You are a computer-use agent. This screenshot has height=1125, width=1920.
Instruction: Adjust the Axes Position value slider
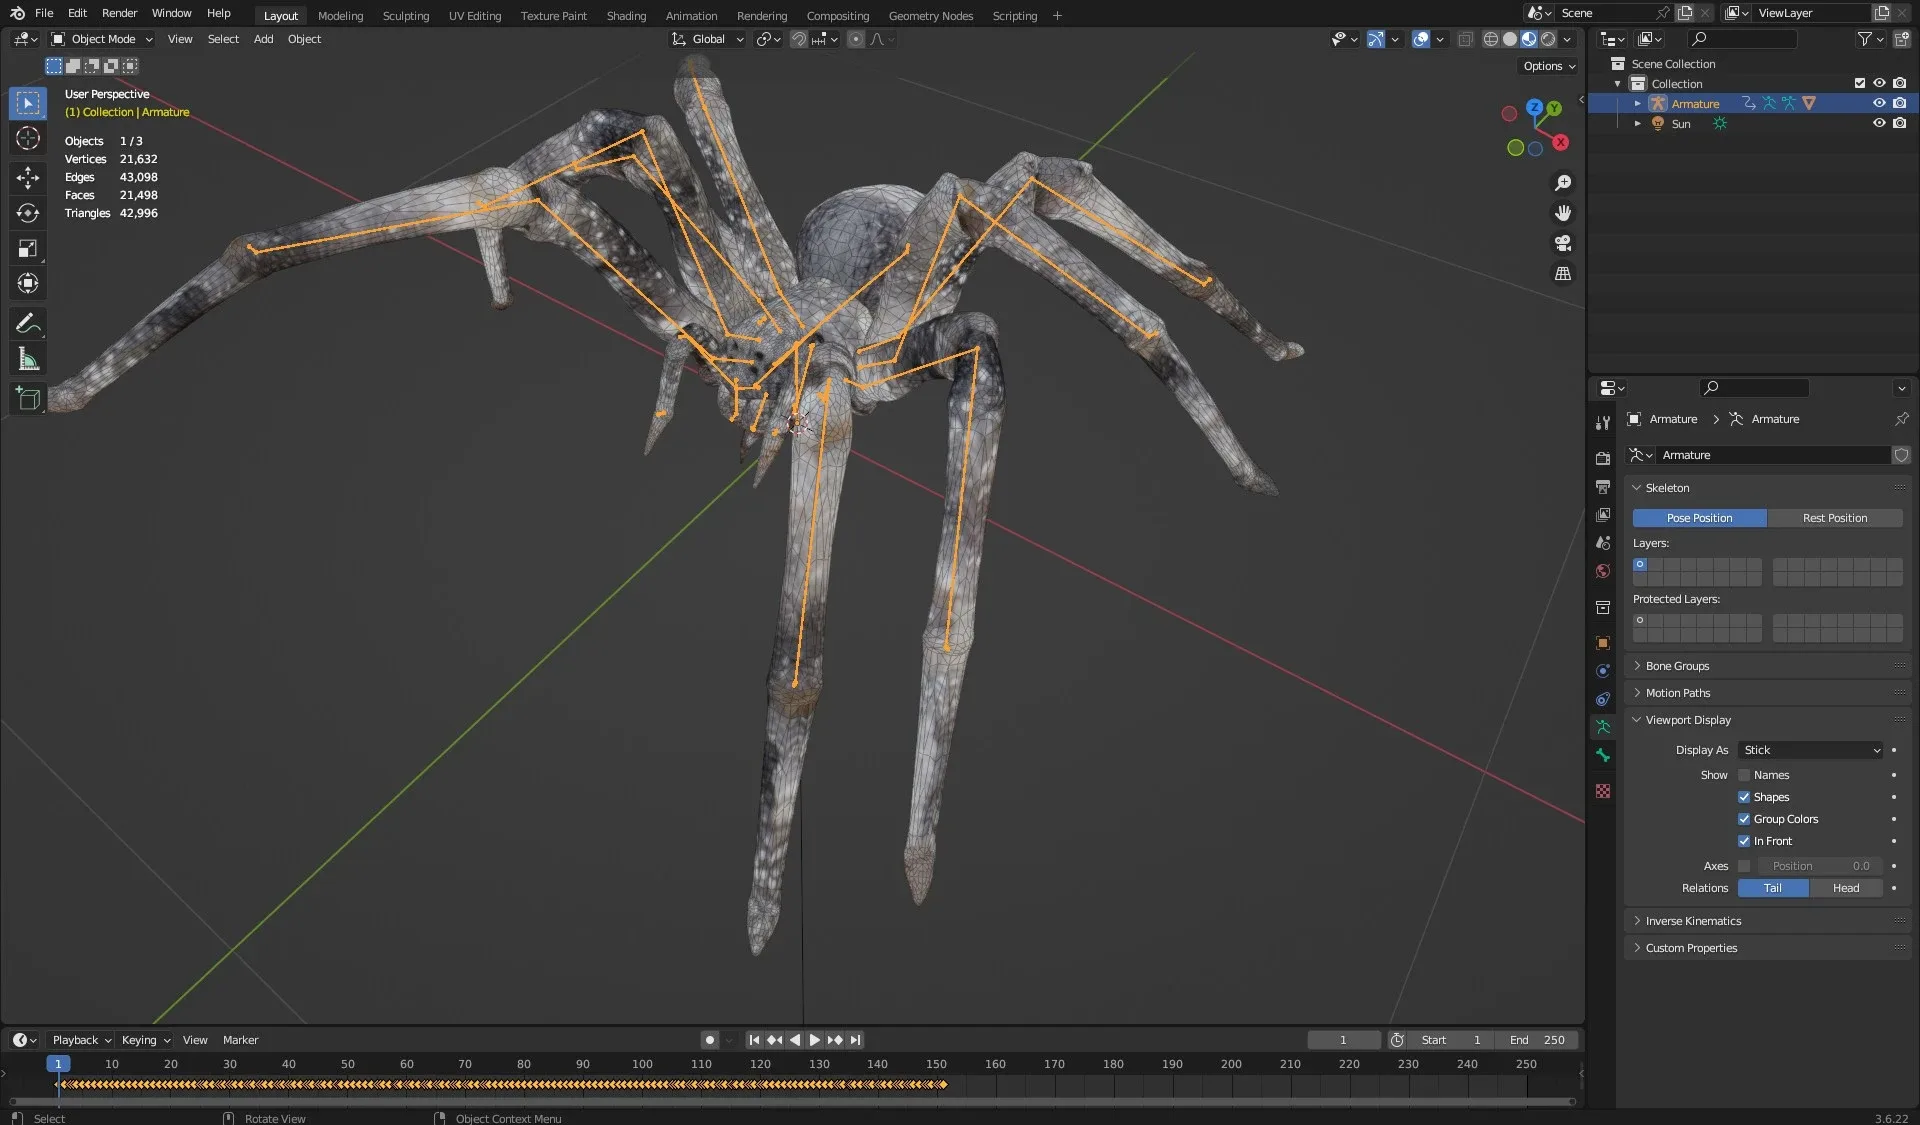(1818, 866)
